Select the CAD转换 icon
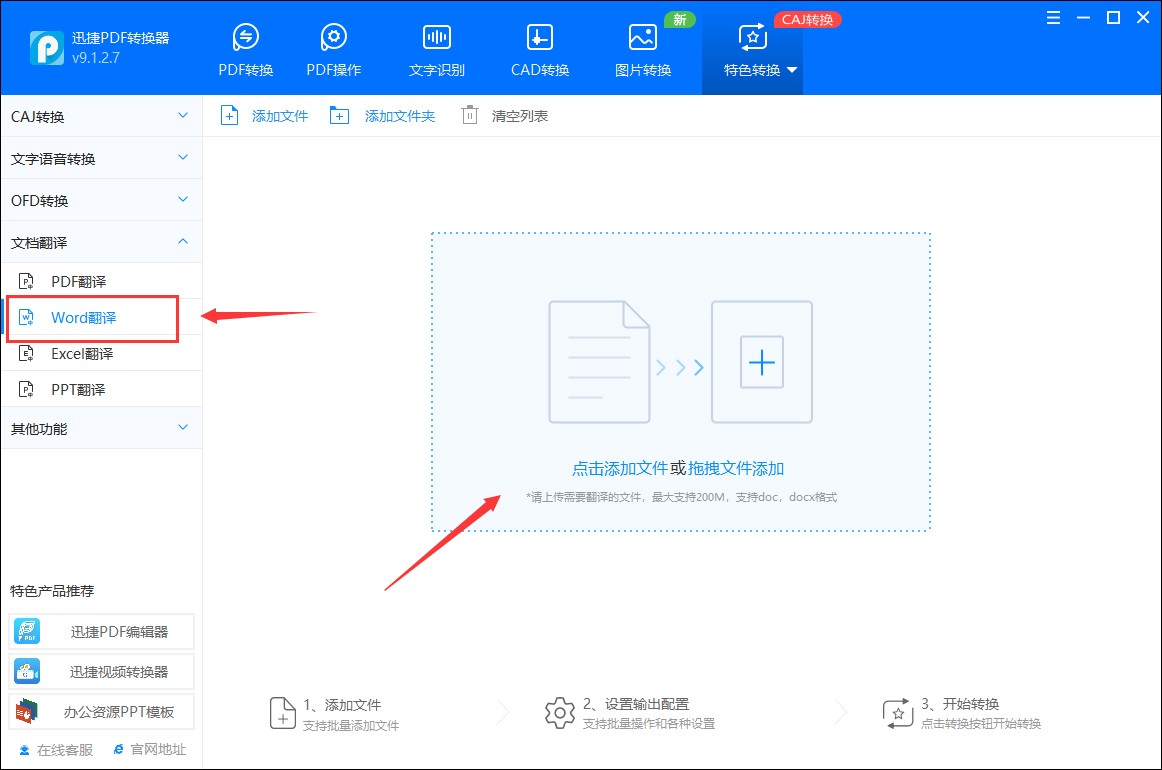 (x=540, y=37)
